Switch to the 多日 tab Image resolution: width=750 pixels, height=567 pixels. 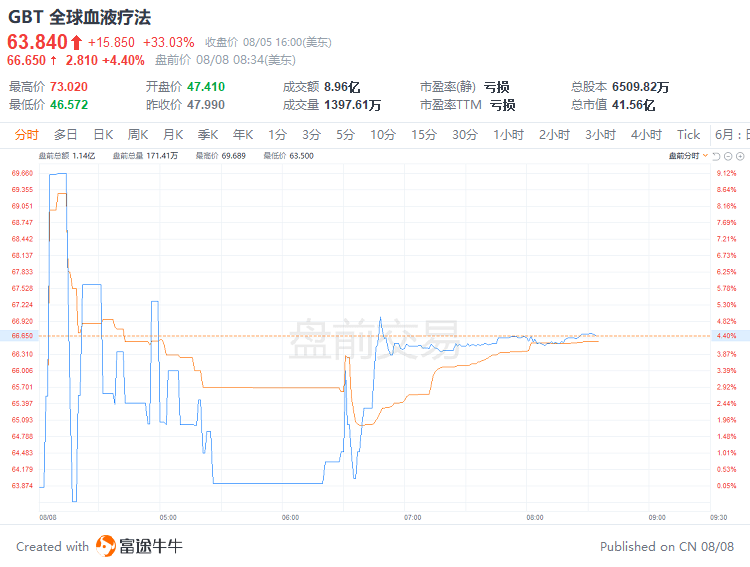(66, 135)
